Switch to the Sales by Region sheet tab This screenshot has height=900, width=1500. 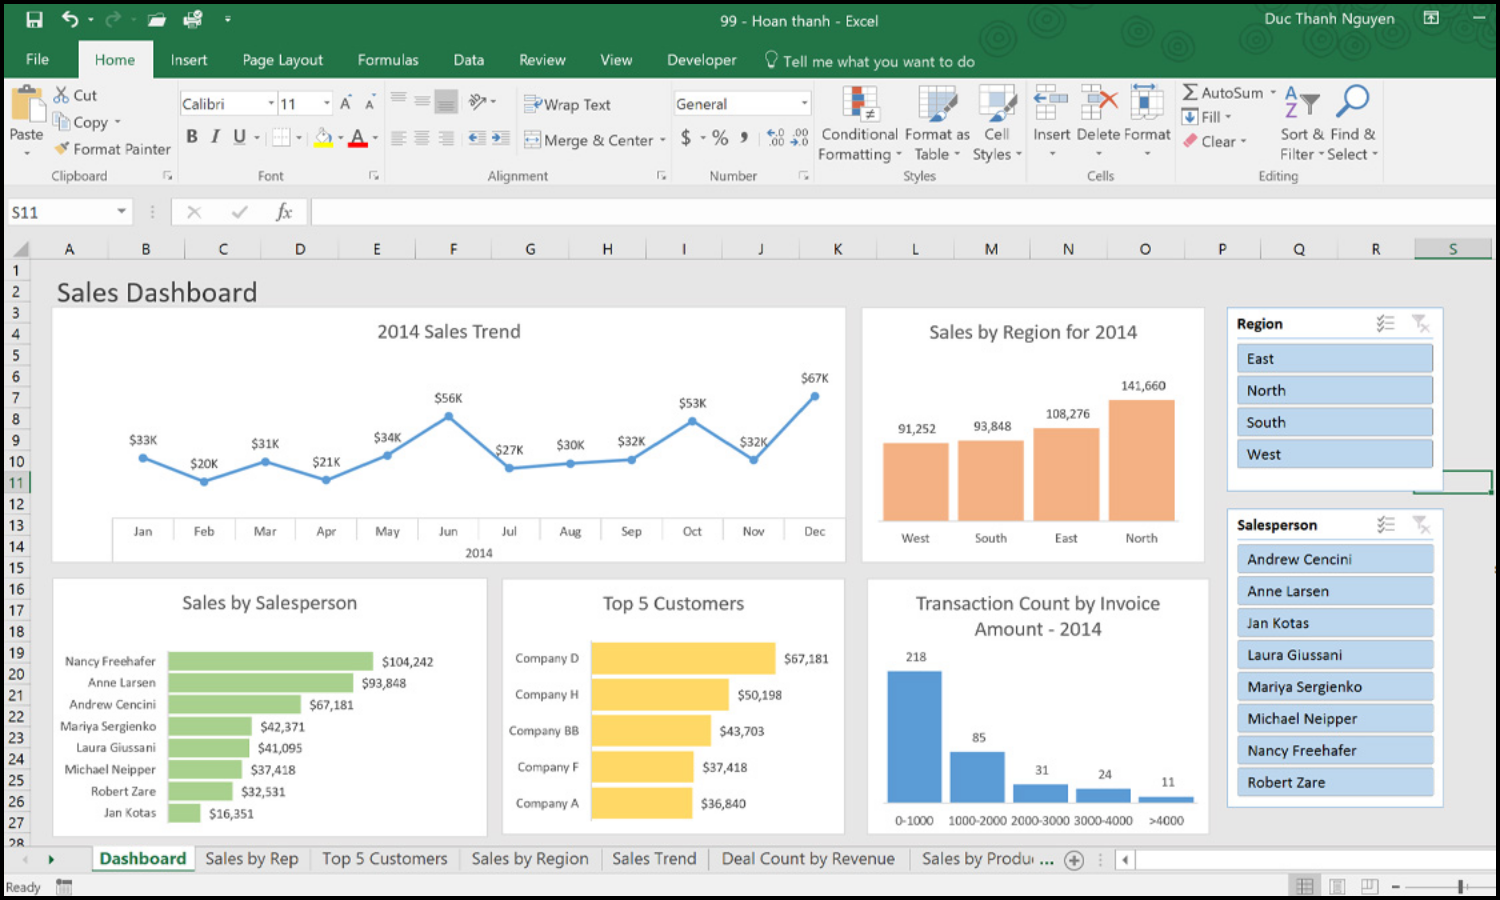[529, 858]
